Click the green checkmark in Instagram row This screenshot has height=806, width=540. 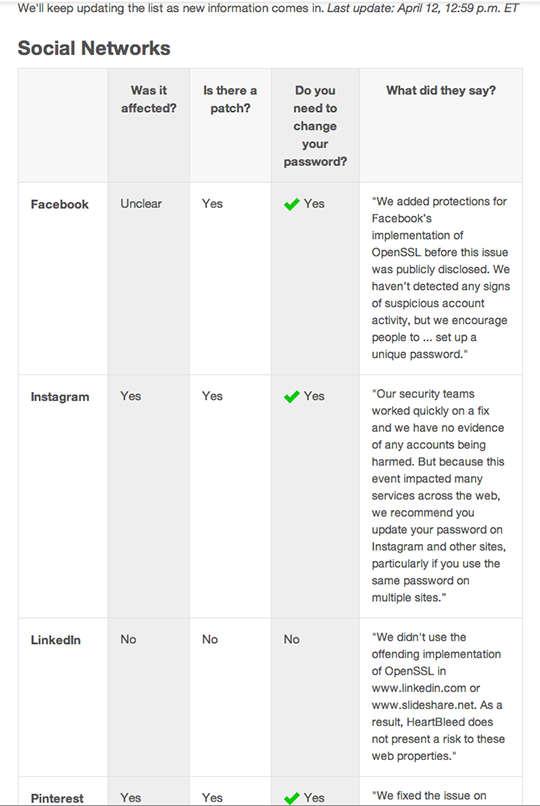click(x=291, y=397)
